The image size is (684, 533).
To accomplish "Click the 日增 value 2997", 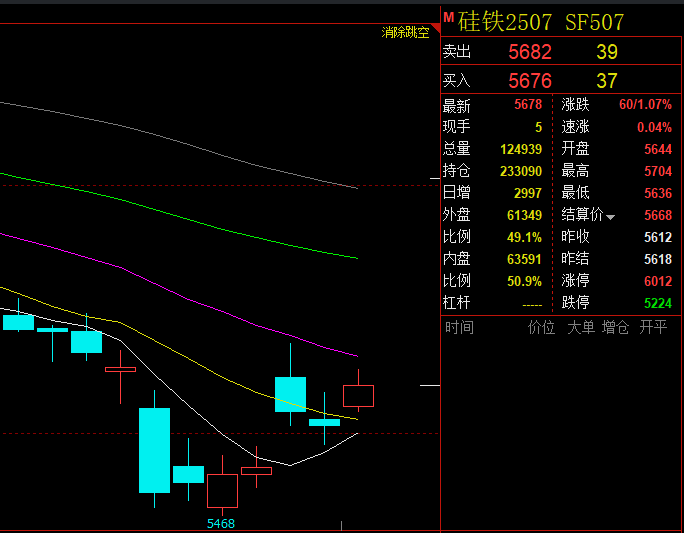I will click(528, 193).
